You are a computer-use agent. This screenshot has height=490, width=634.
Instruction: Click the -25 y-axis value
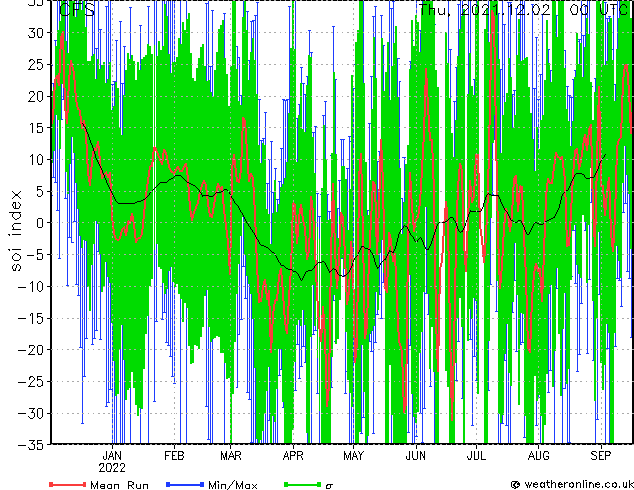pos(32,382)
